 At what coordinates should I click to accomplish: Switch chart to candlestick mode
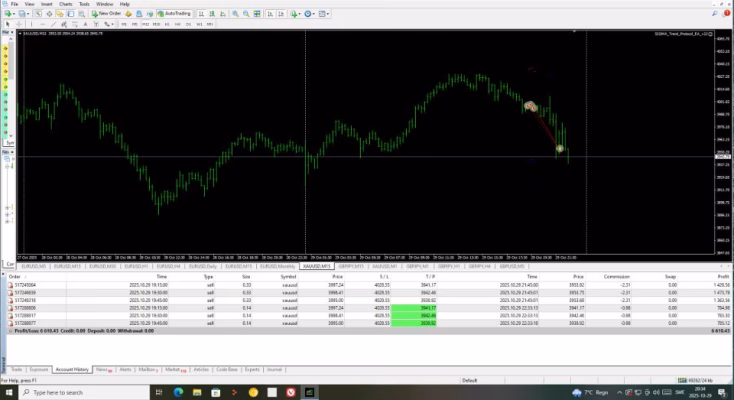click(212, 14)
